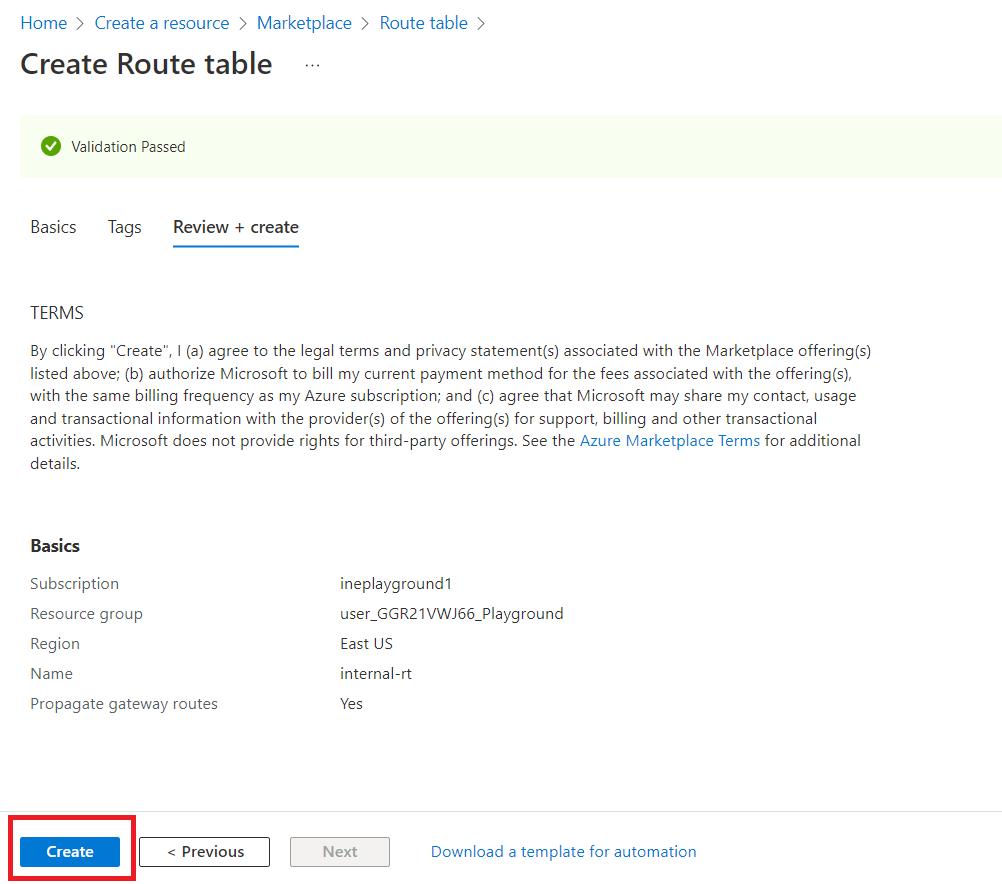Navigate to the Marketplace breadcrumb
1002x884 pixels.
(x=304, y=23)
